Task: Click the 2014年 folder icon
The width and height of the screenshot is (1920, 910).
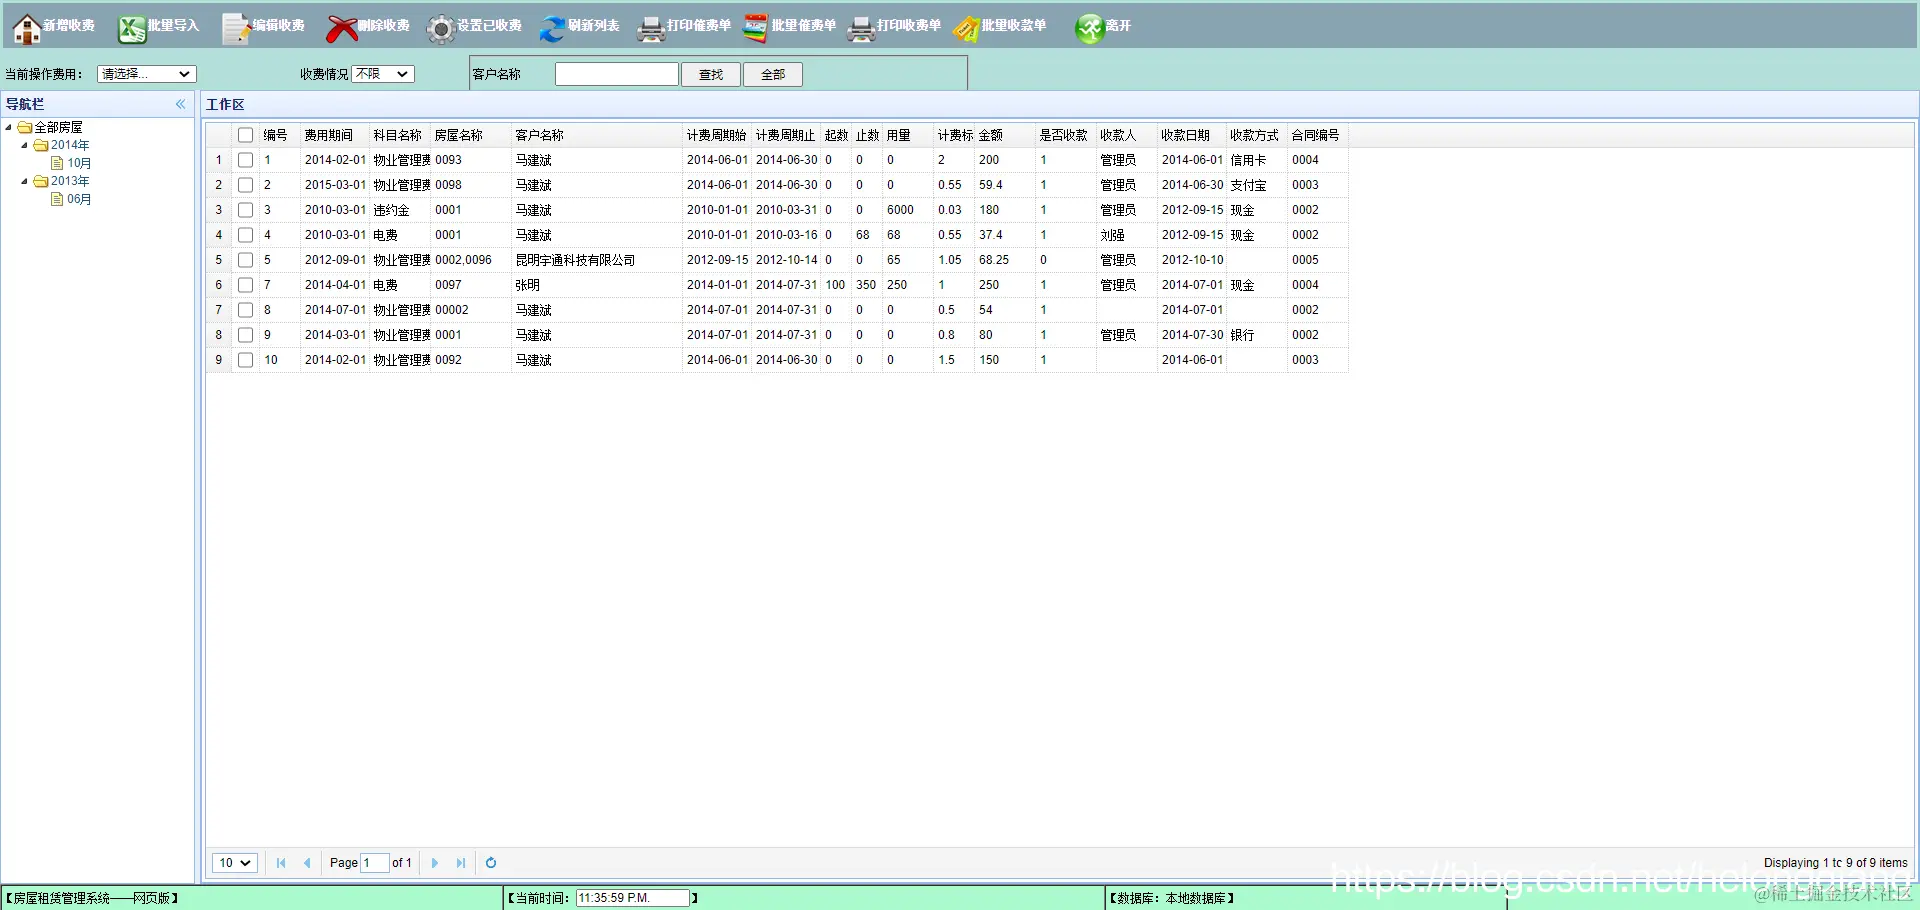Action: click(41, 146)
